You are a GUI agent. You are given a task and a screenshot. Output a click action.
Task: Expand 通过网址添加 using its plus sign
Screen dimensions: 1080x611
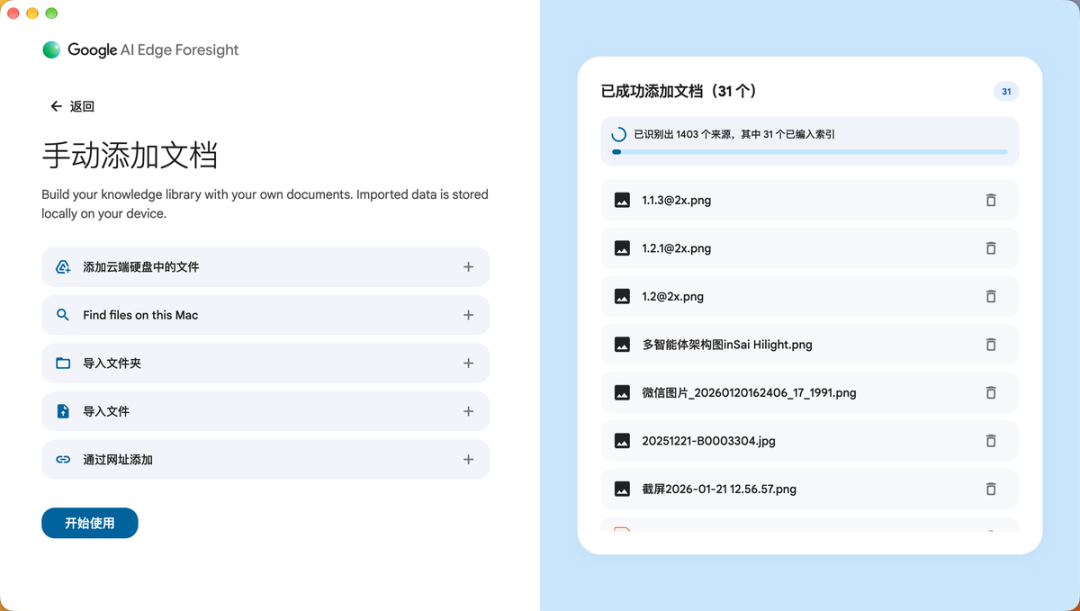coord(468,459)
